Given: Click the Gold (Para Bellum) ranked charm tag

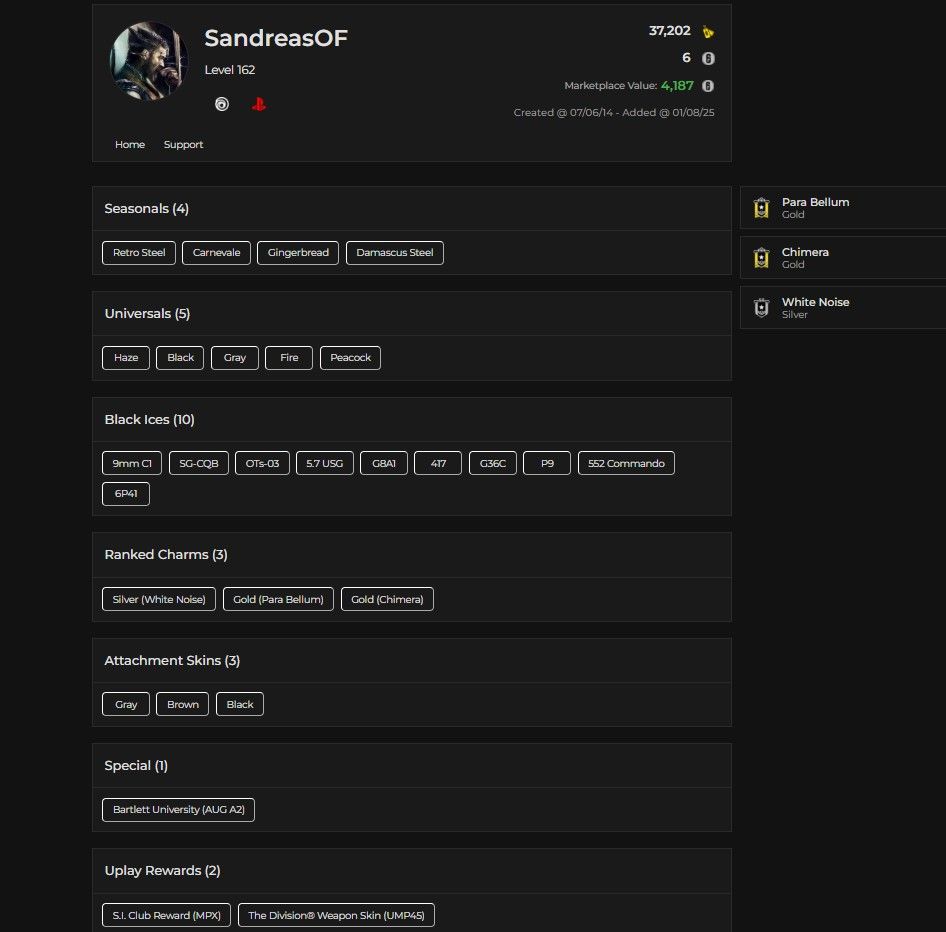Looking at the screenshot, I should pyautogui.click(x=278, y=599).
